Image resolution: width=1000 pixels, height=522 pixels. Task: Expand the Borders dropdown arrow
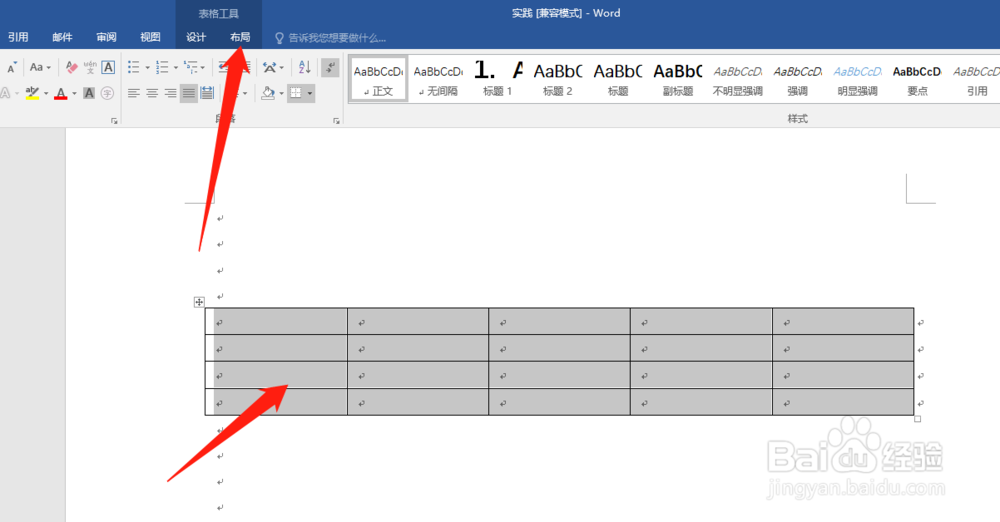pos(310,94)
